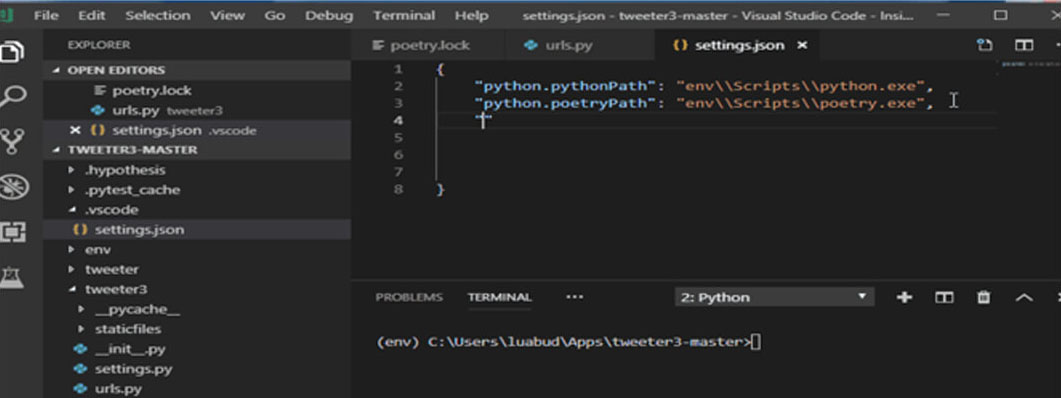
Task: Open the Extensions view in activity bar
Action: pyautogui.click(x=12, y=231)
